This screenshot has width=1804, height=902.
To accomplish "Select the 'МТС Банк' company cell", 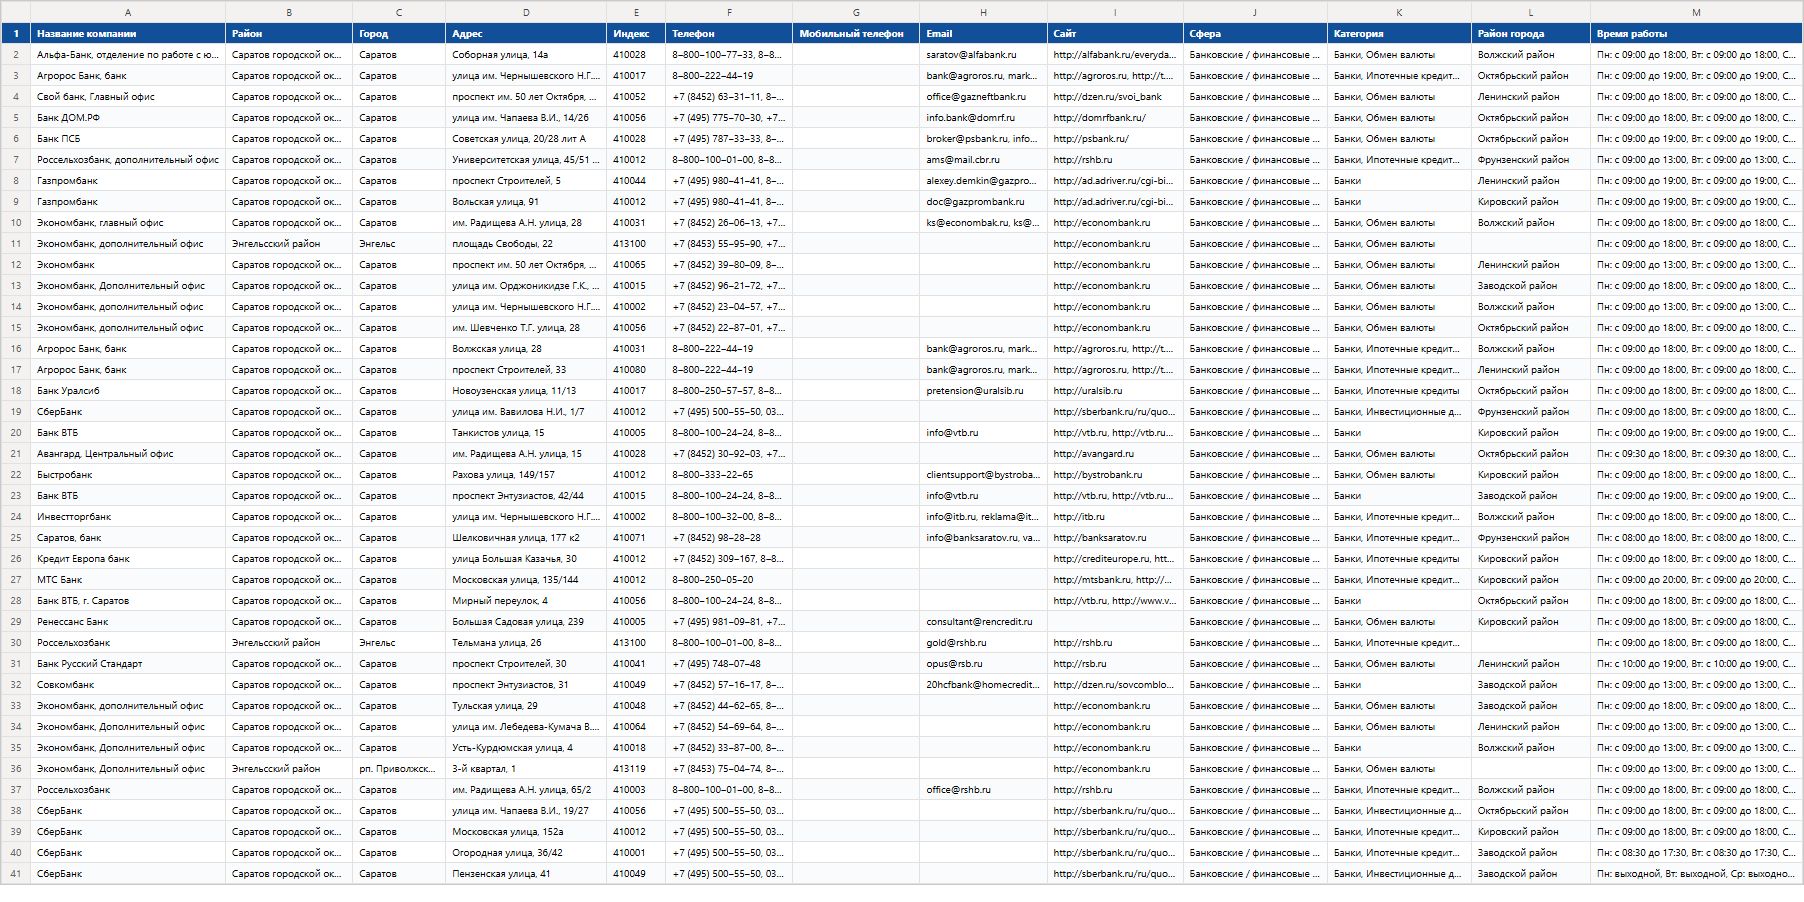I will click(128, 580).
